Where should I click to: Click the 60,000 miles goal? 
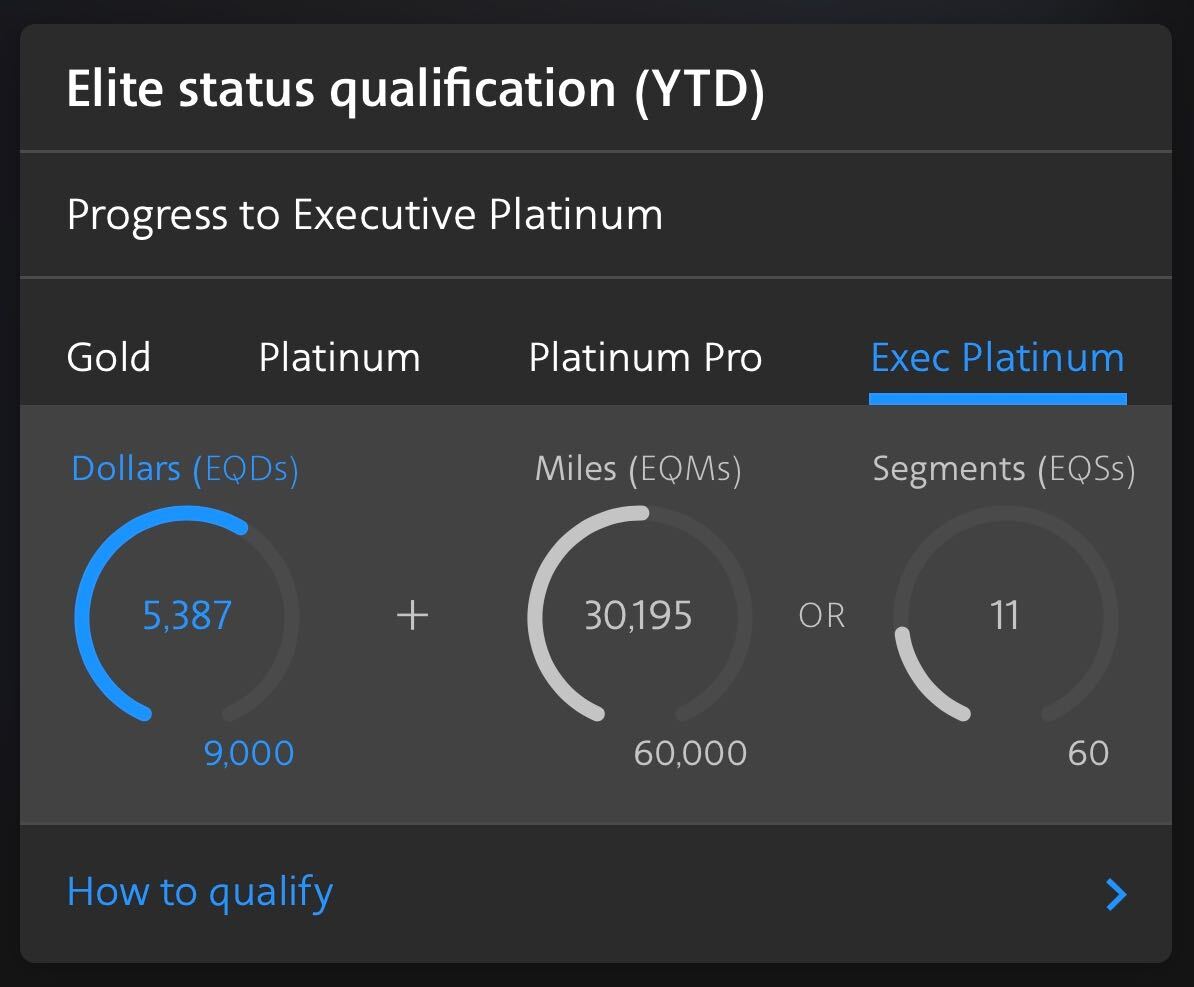(x=690, y=752)
